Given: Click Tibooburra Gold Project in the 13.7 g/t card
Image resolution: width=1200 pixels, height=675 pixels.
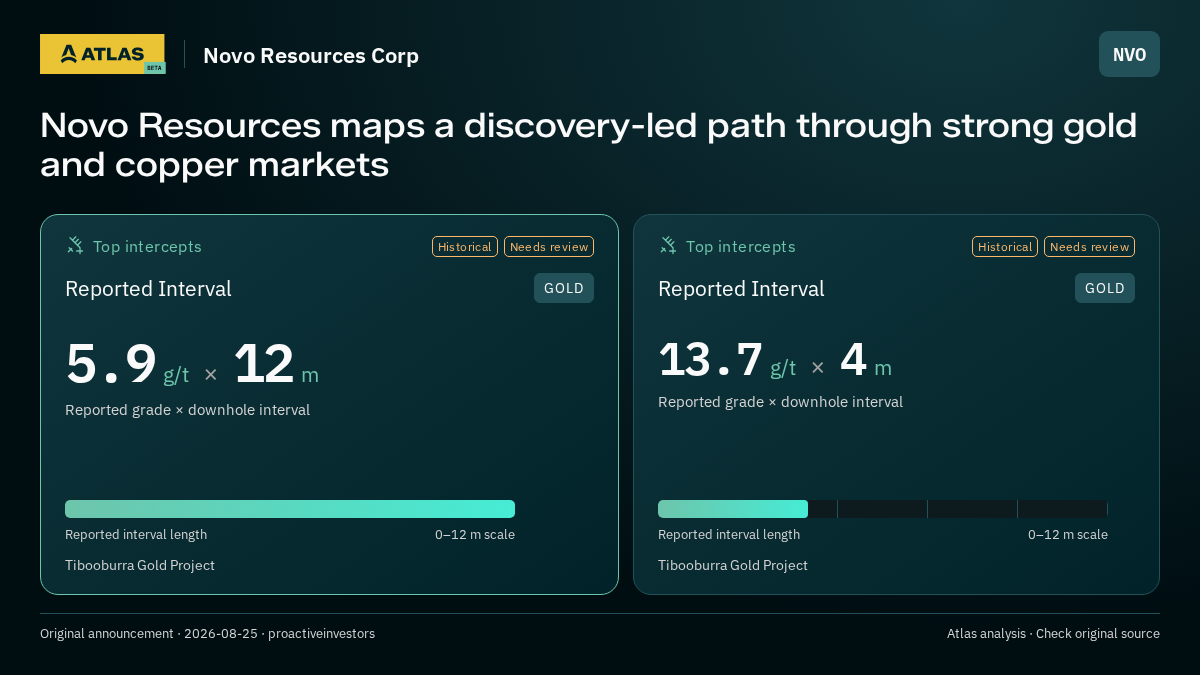Looking at the screenshot, I should click(x=733, y=565).
